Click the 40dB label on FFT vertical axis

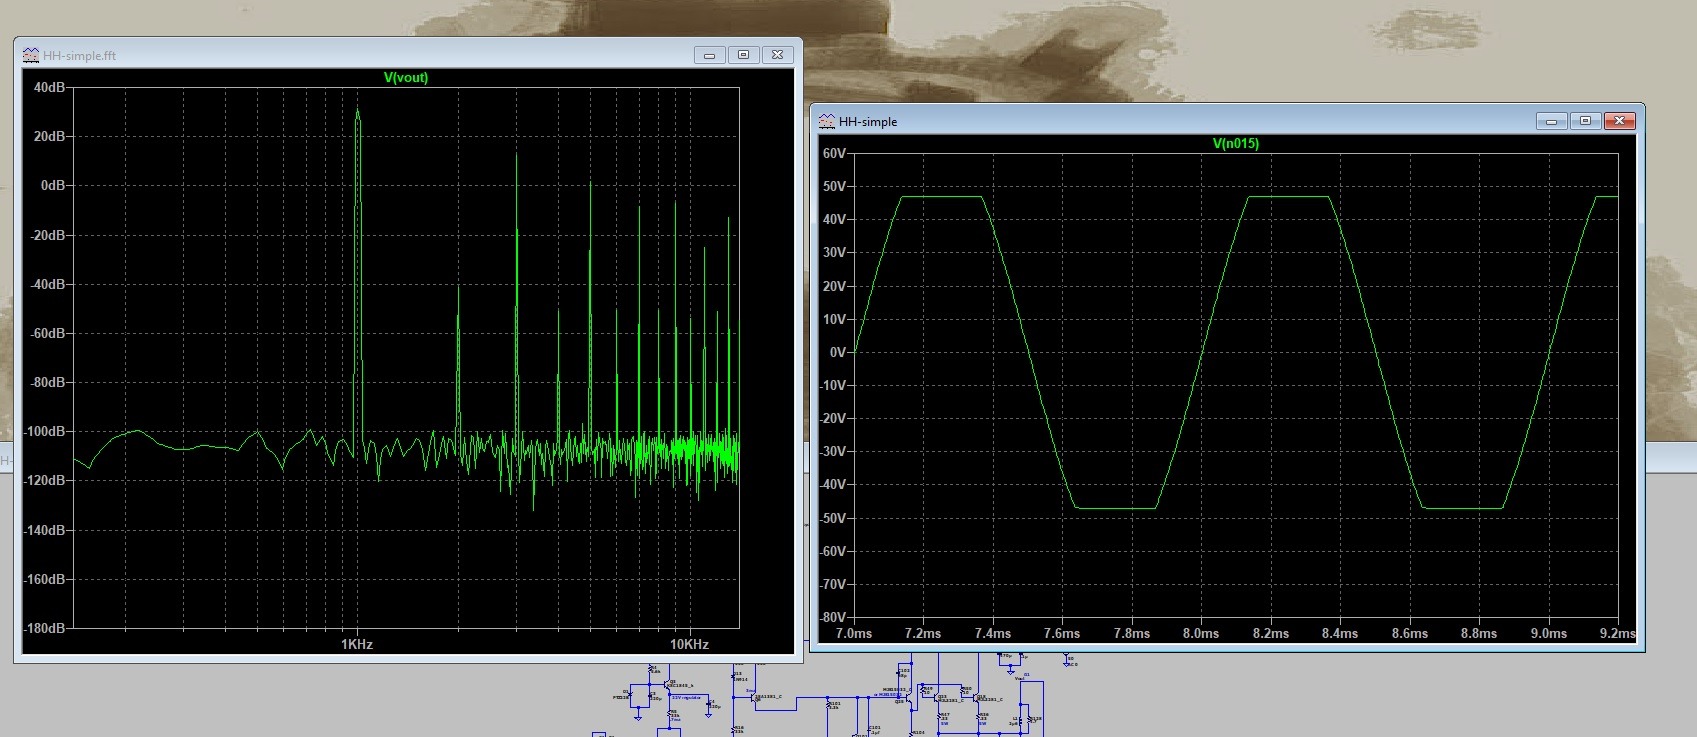click(50, 87)
